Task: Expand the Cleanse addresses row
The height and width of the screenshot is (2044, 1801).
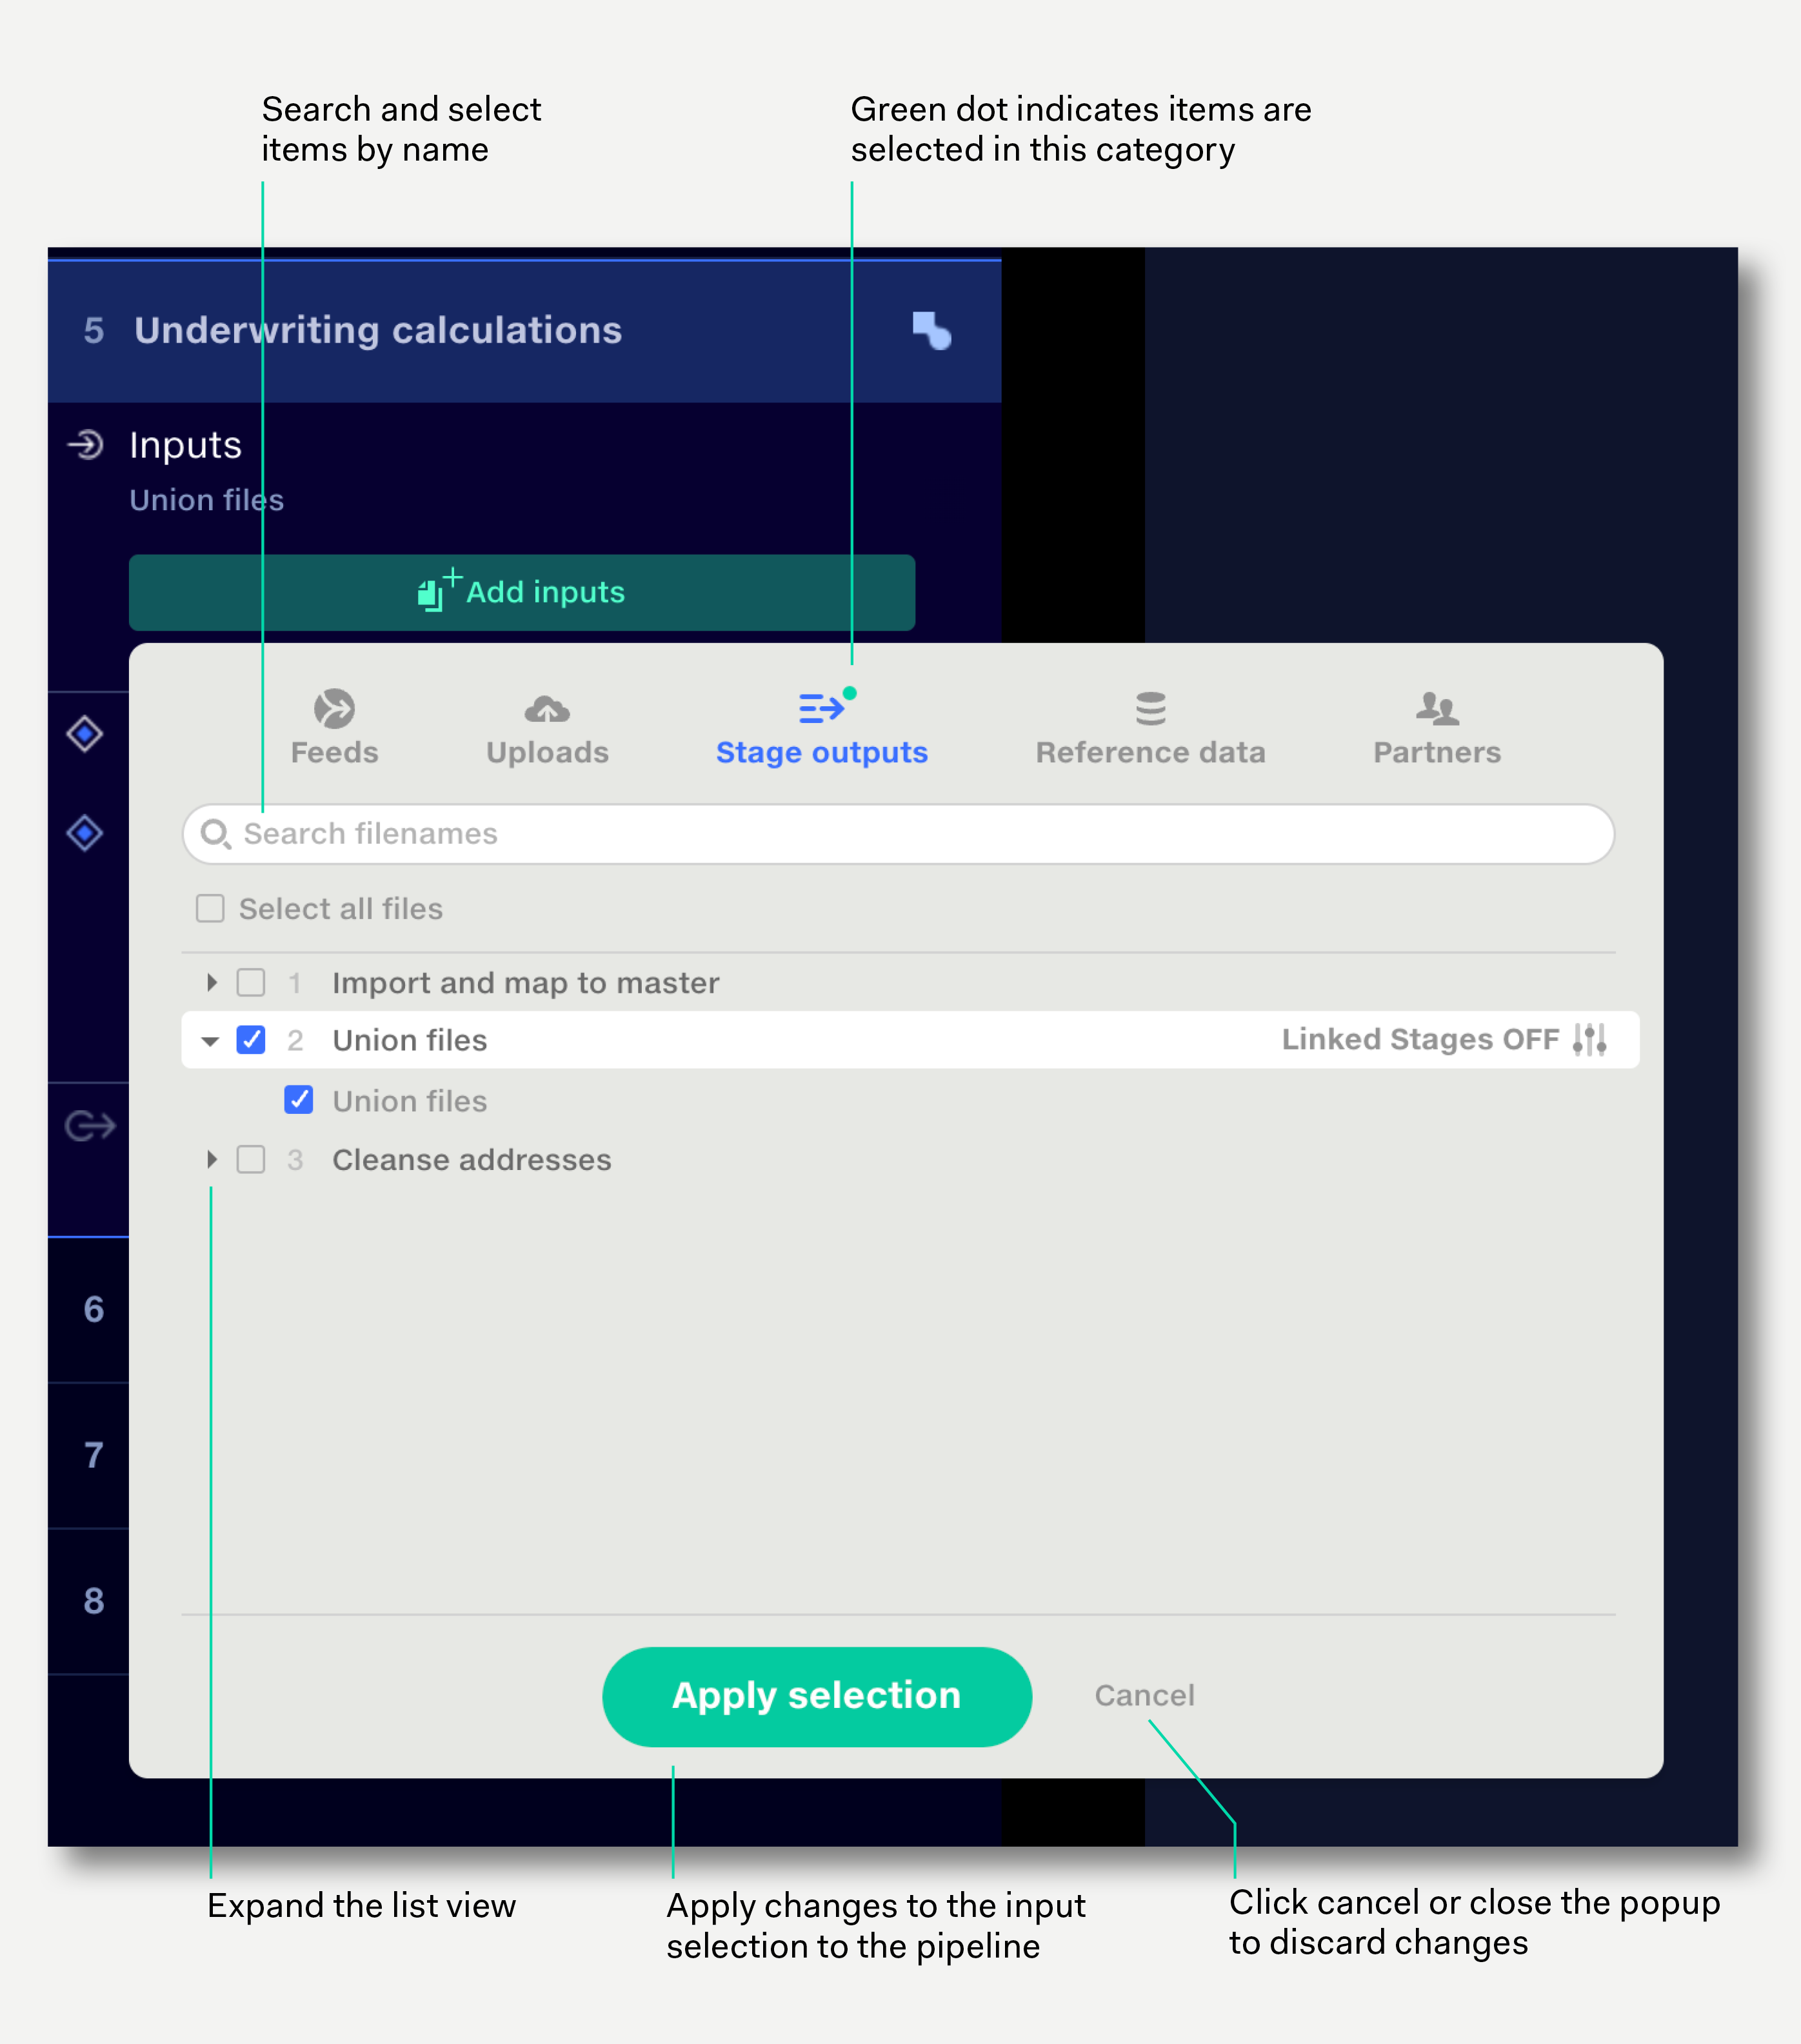Action: click(211, 1159)
